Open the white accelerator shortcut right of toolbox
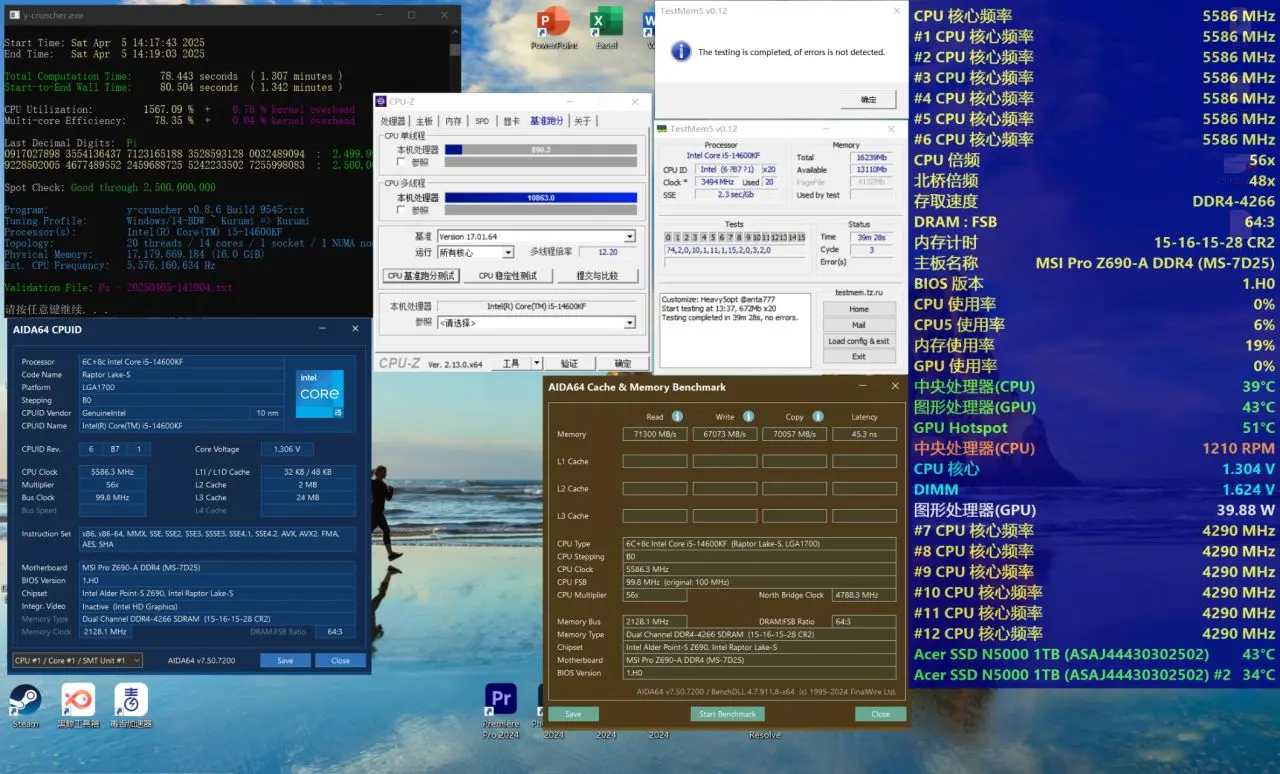This screenshot has width=1280, height=774. pos(131,704)
